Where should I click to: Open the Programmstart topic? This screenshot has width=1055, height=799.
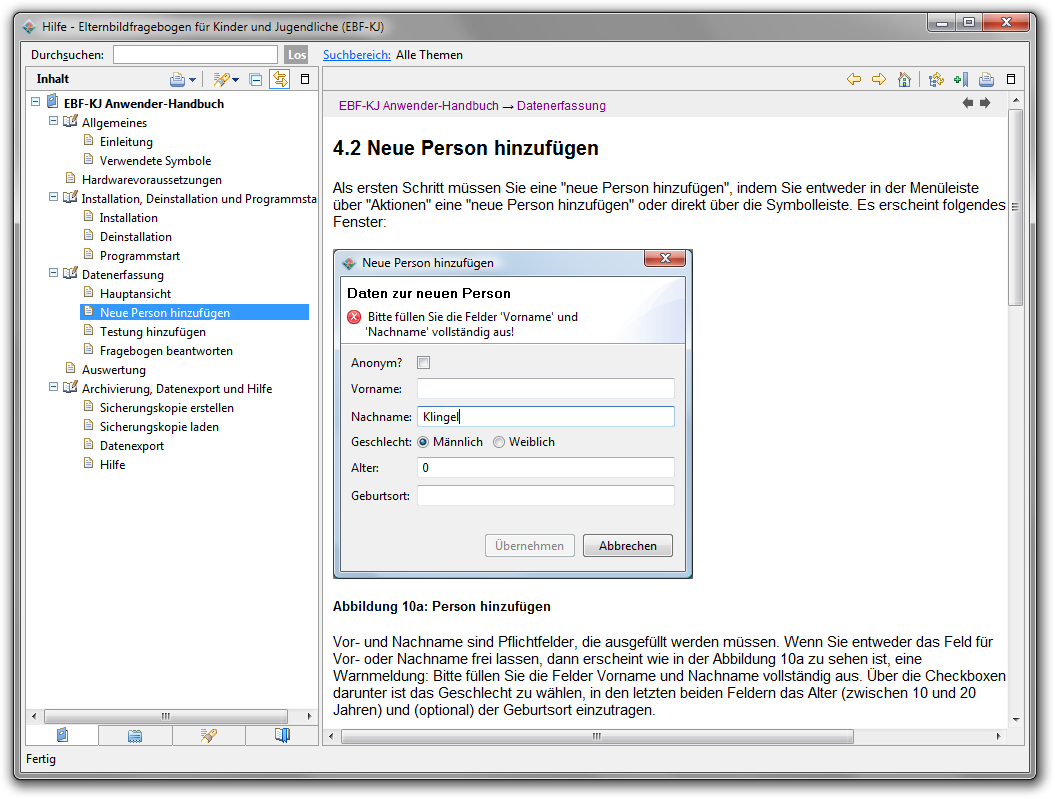click(139, 256)
